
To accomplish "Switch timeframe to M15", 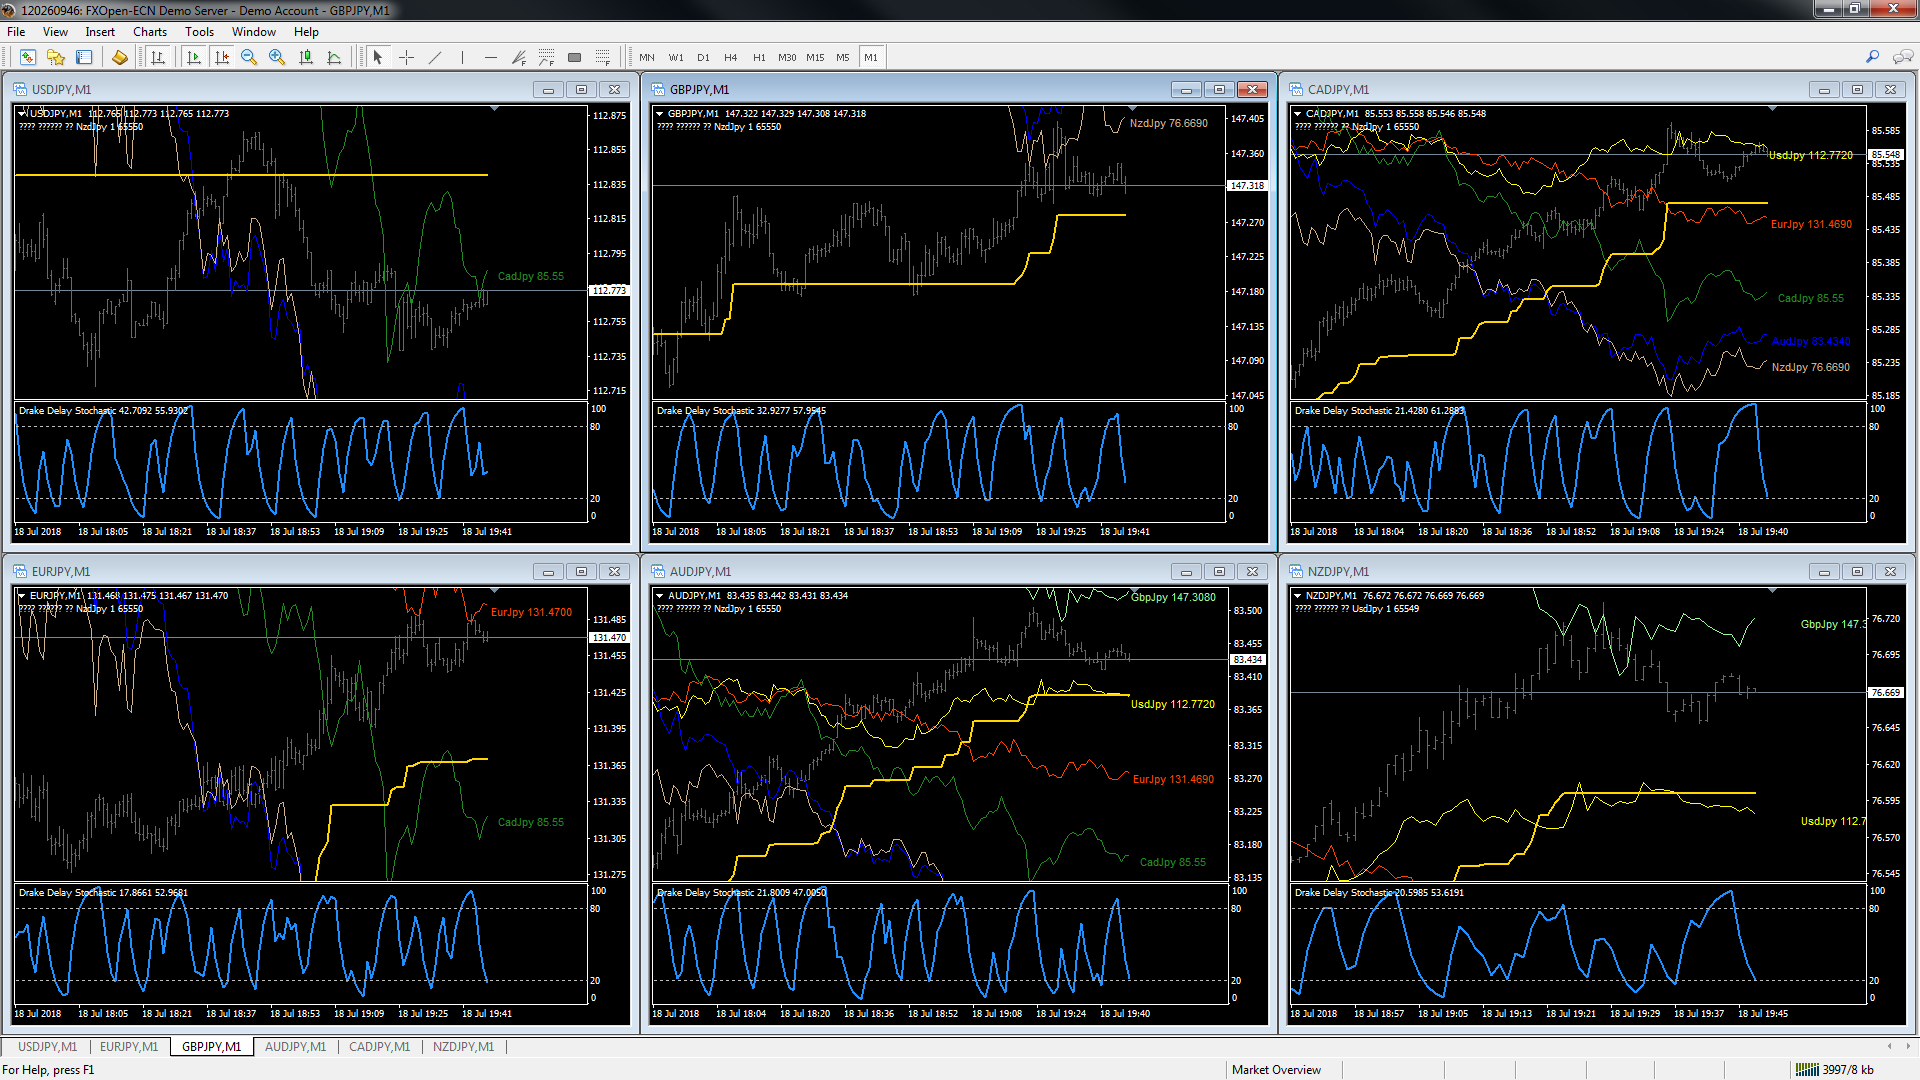I will point(815,57).
